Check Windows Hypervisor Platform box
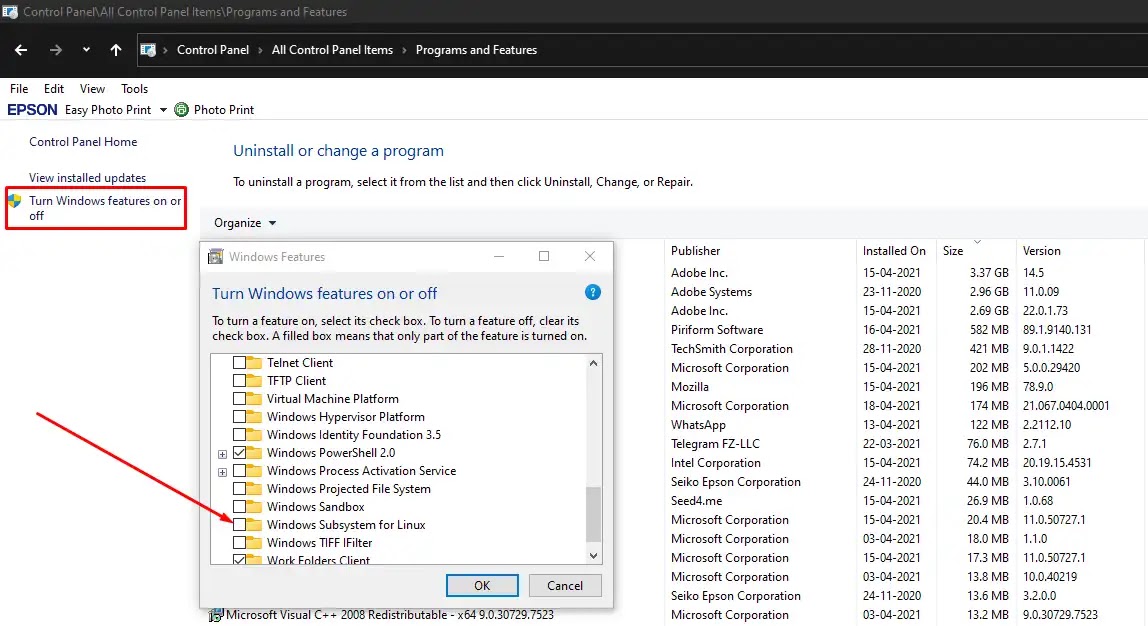This screenshot has width=1148, height=626. coord(239,417)
